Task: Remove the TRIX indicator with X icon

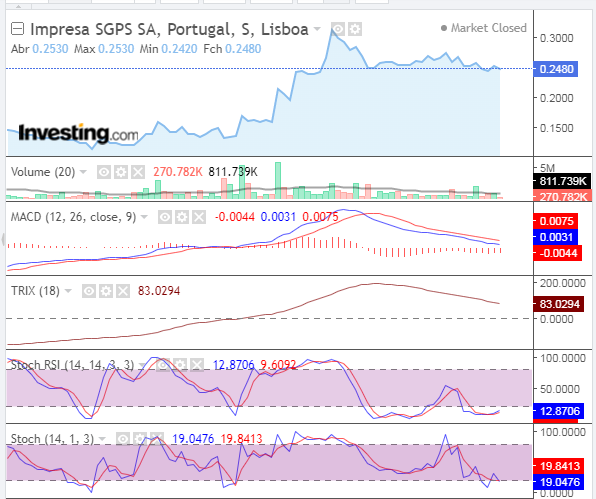Action: 123,291
